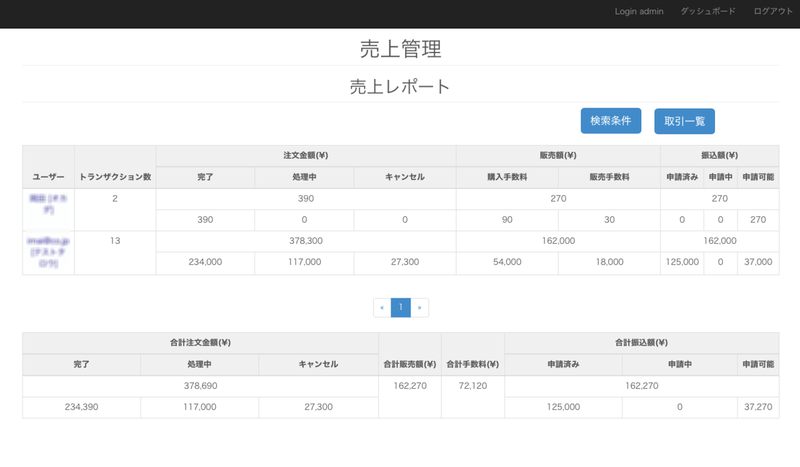The height and width of the screenshot is (467, 800).
Task: Click the 注文金額(¥) header in upper table
Action: [306, 155]
